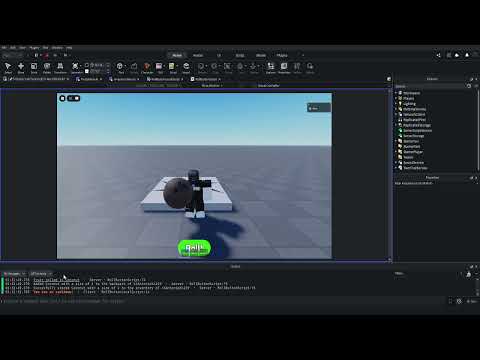Select ReplicatedStorage in Explorer
The image size is (480, 360).
click(x=417, y=125)
